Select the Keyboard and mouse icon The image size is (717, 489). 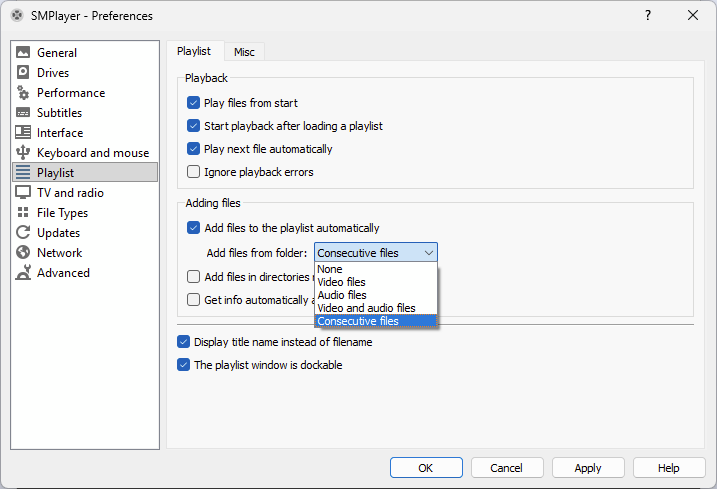[x=23, y=152]
